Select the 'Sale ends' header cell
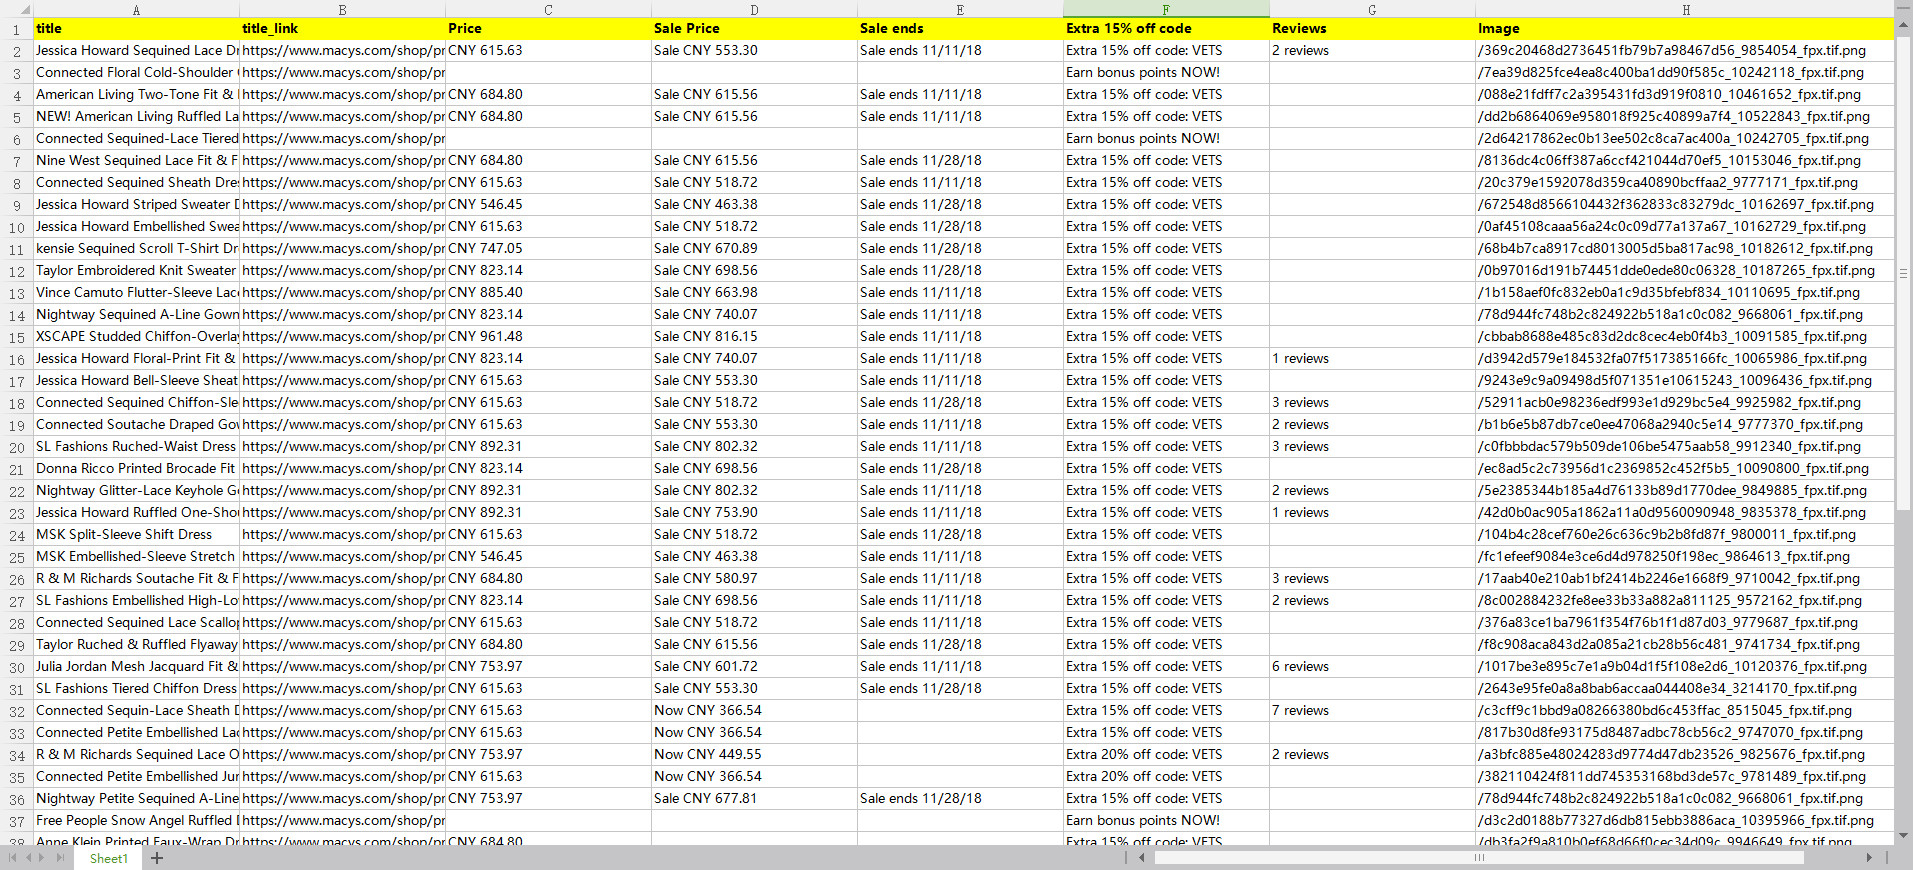This screenshot has width=1913, height=870. pos(960,29)
